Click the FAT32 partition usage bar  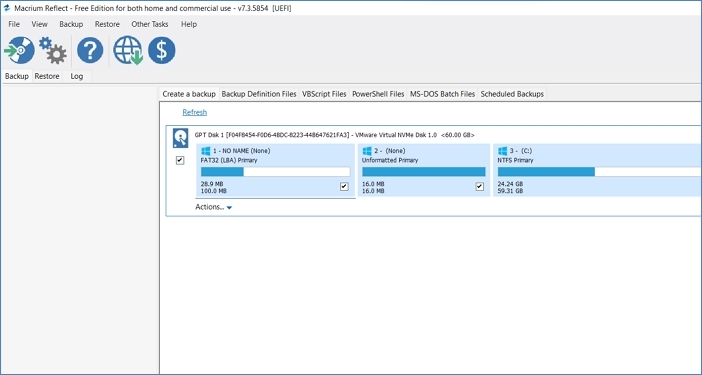tap(275, 172)
